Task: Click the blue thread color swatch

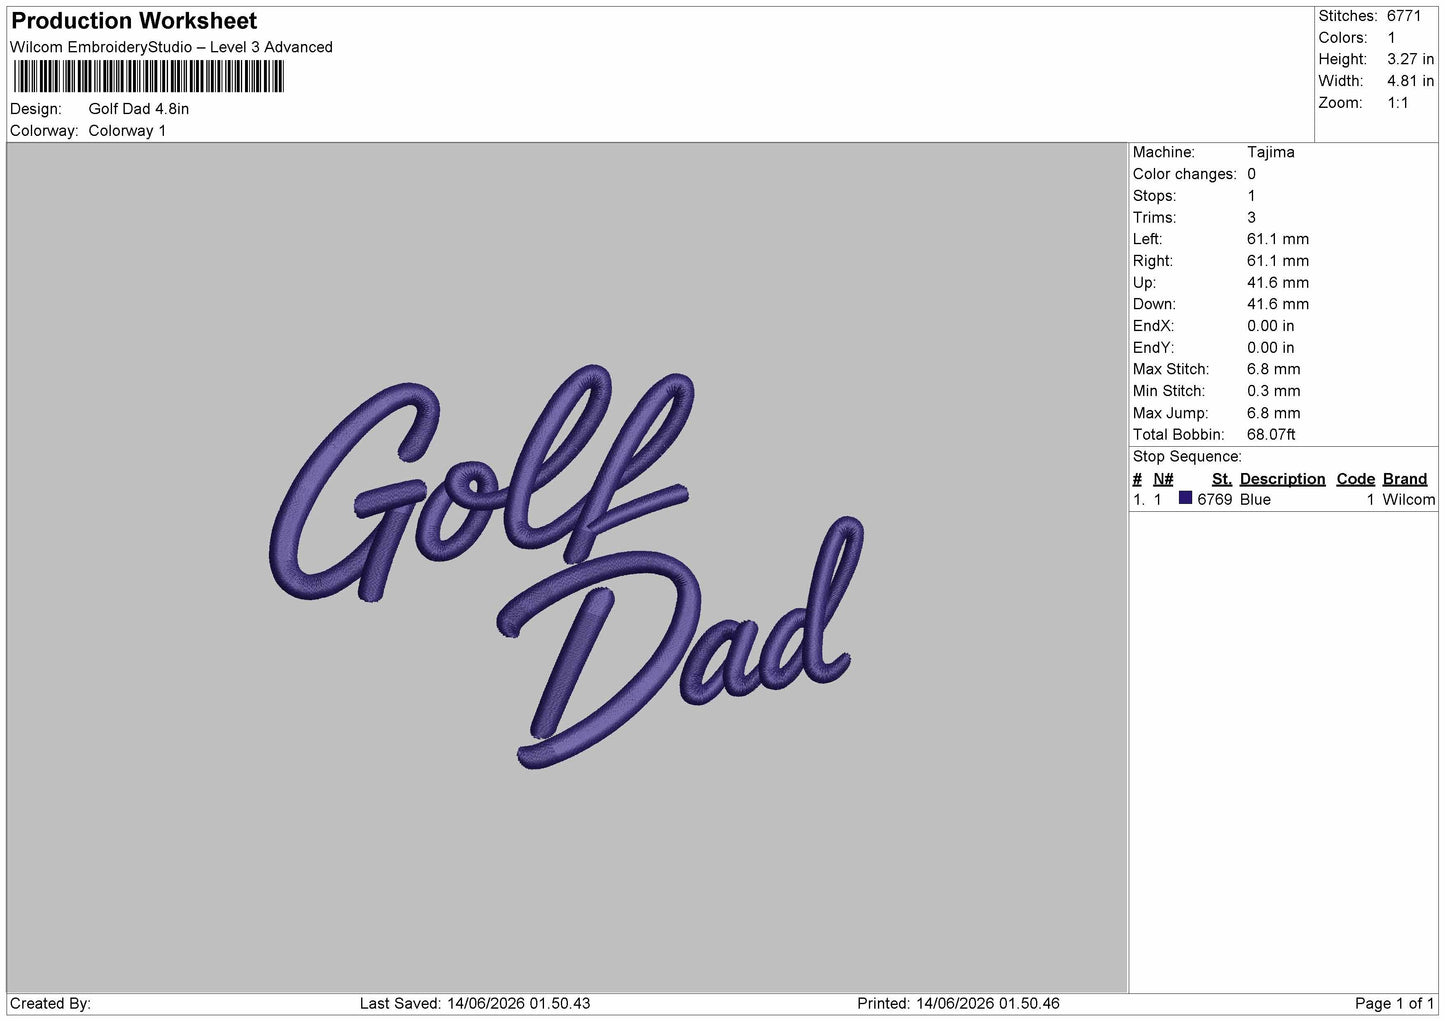Action: tap(1185, 498)
